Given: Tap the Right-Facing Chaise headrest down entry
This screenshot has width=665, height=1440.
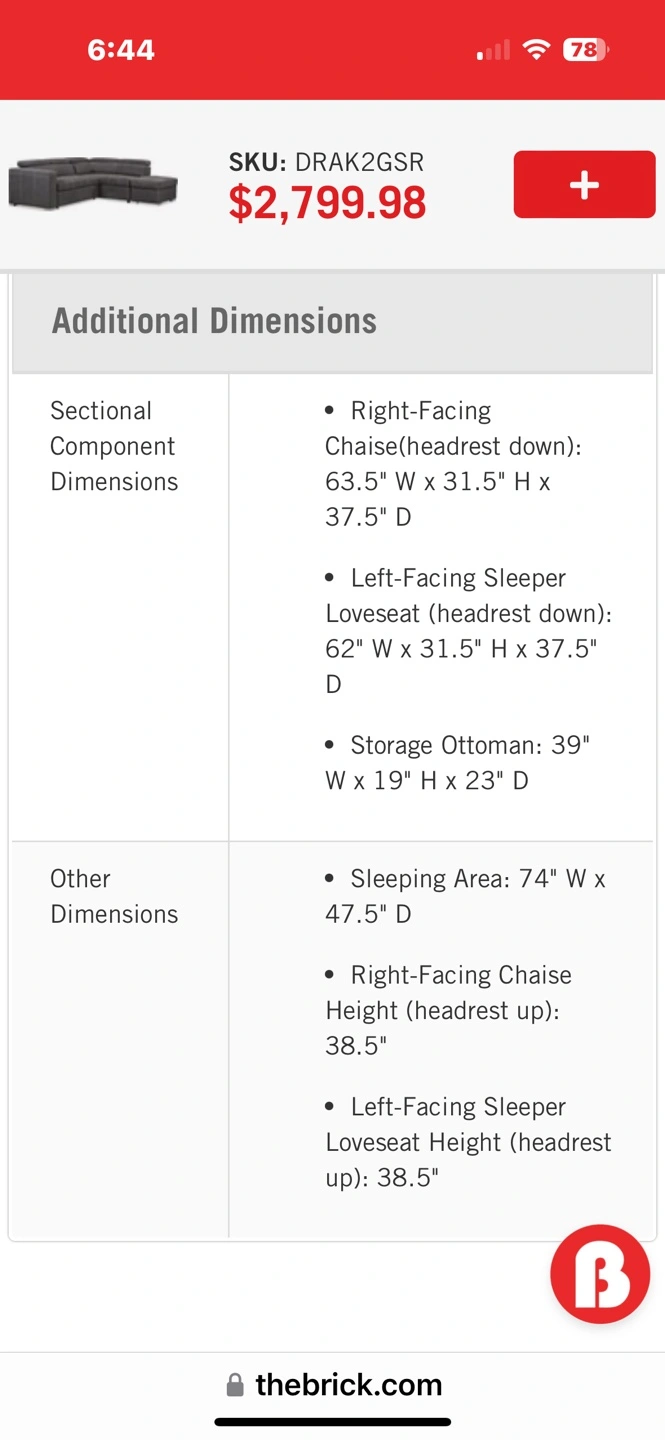Looking at the screenshot, I should 453,464.
